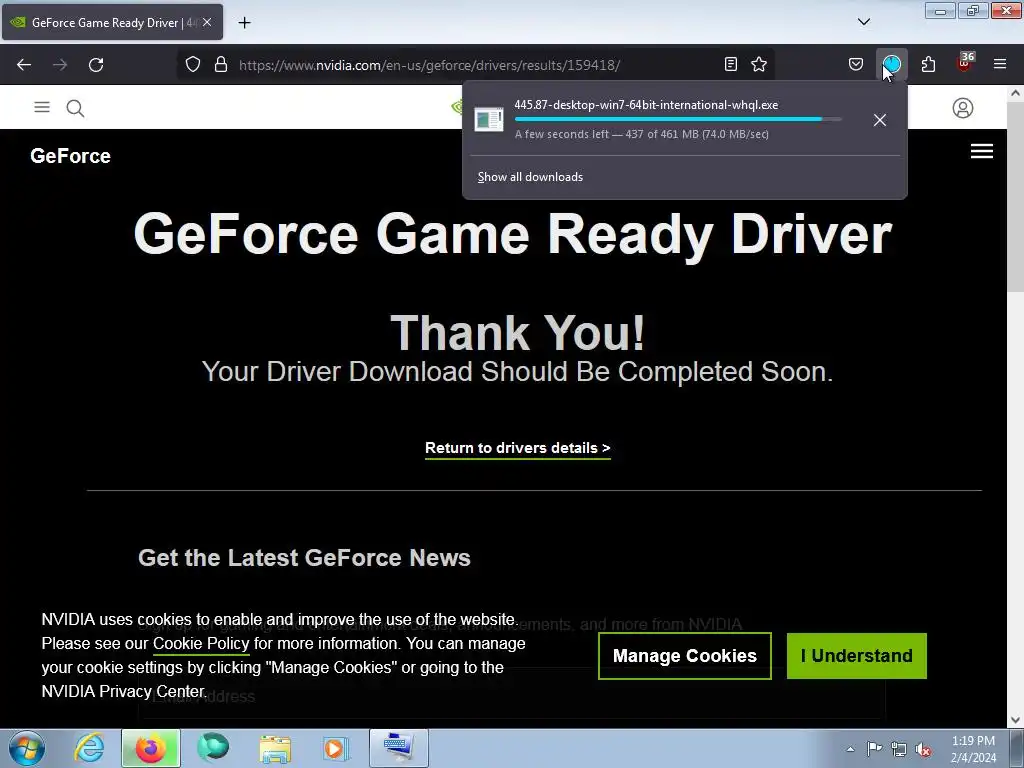Follow Return to drivers details link
The image size is (1024, 768).
coord(518,448)
